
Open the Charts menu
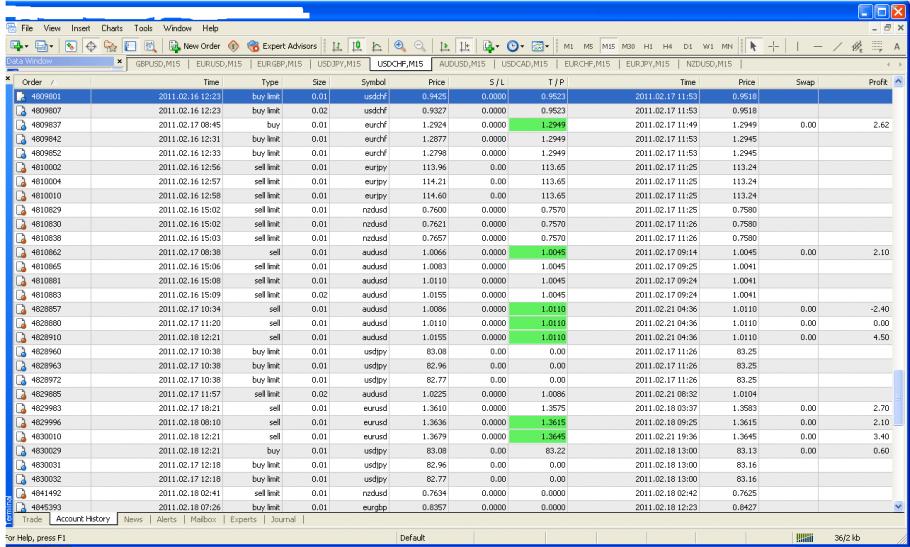tap(111, 28)
